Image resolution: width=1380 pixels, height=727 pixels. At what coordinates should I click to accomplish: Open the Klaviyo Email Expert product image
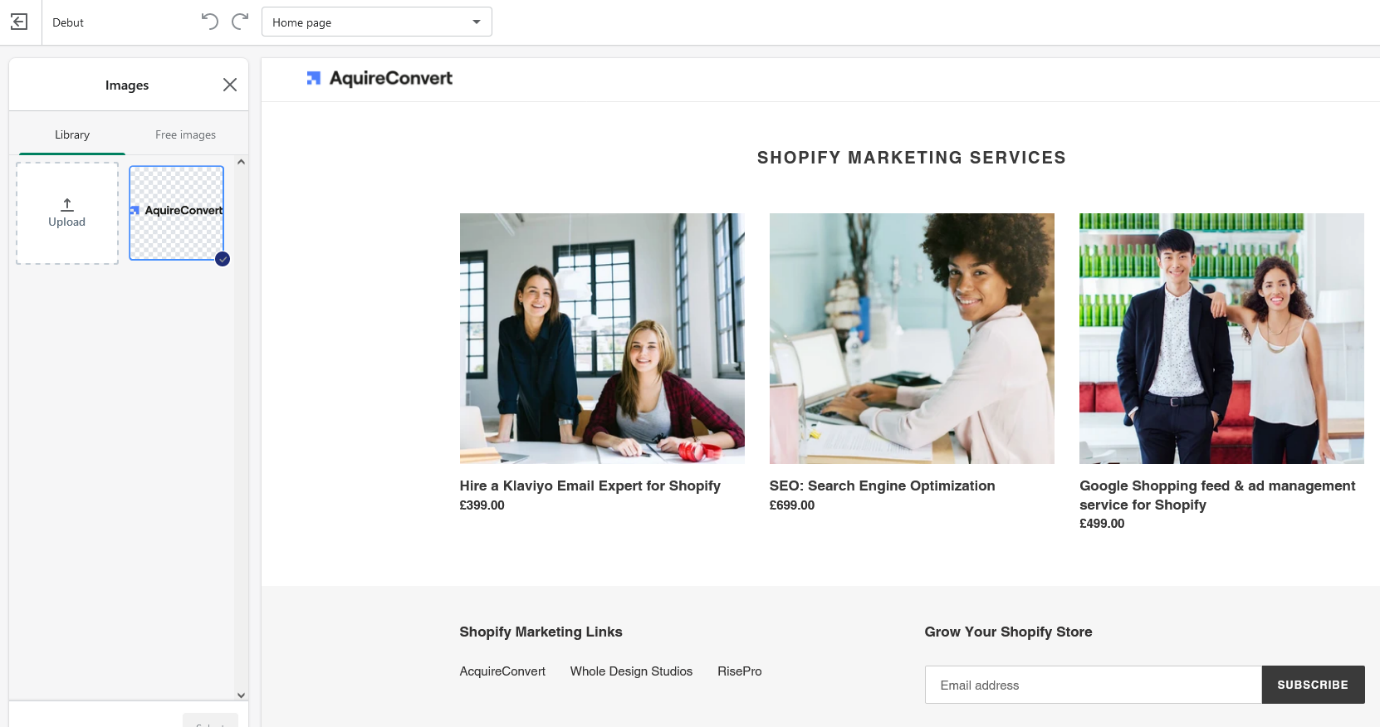(602, 338)
